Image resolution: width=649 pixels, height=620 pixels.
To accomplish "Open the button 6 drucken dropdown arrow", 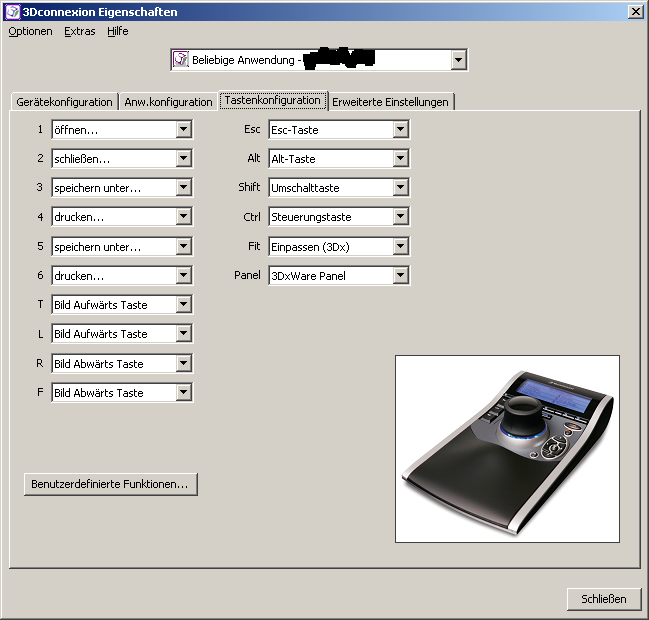I will tap(183, 276).
